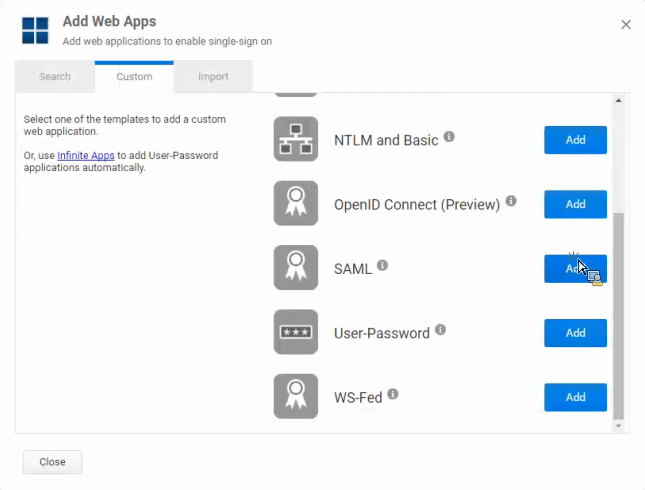Add the SAML template

coord(575,269)
